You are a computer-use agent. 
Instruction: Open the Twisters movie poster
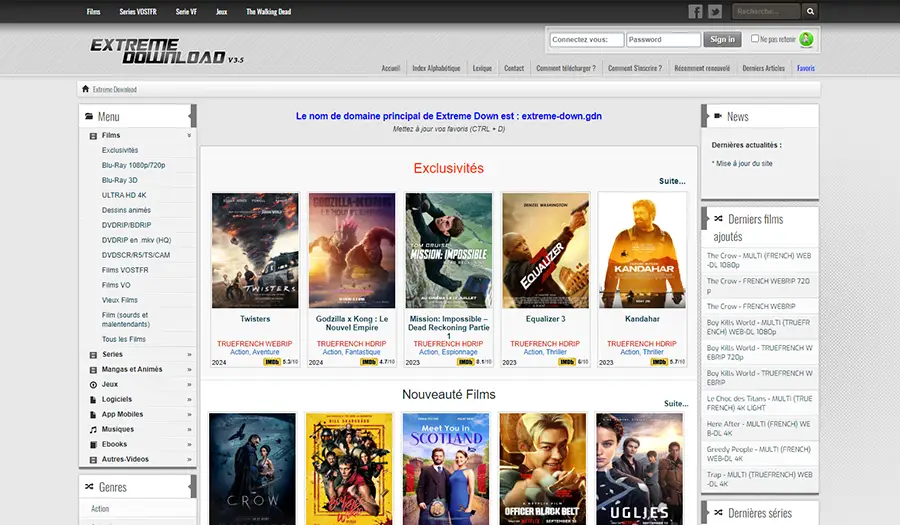coord(255,250)
